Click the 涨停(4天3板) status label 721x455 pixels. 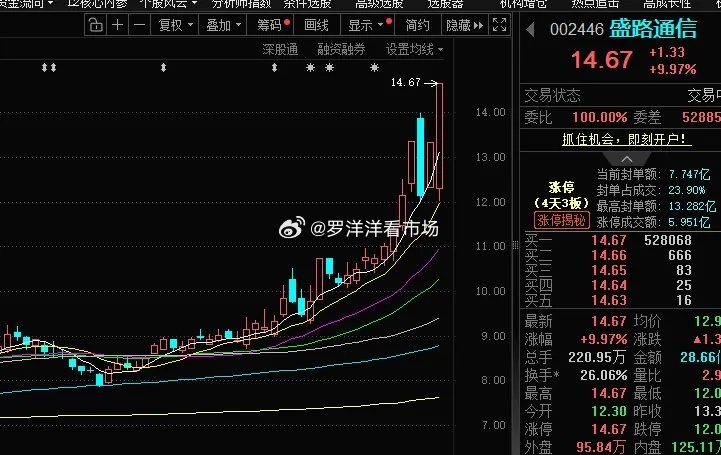tap(561, 195)
